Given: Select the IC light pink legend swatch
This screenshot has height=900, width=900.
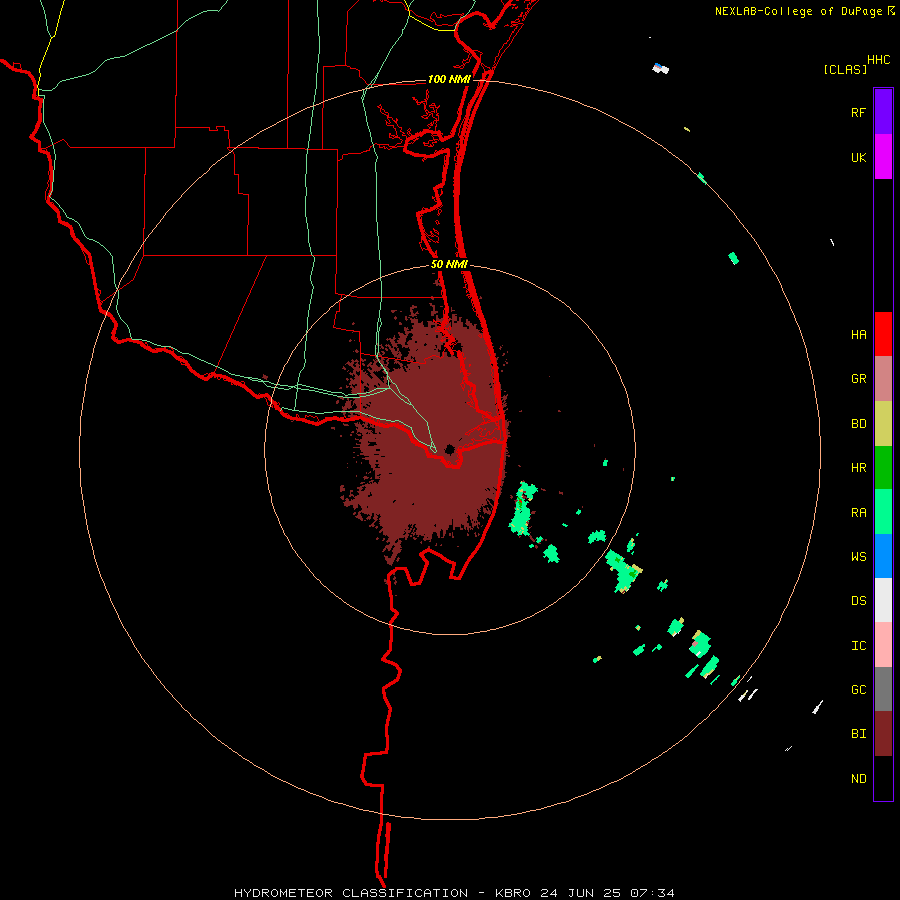Looking at the screenshot, I should click(x=883, y=645).
